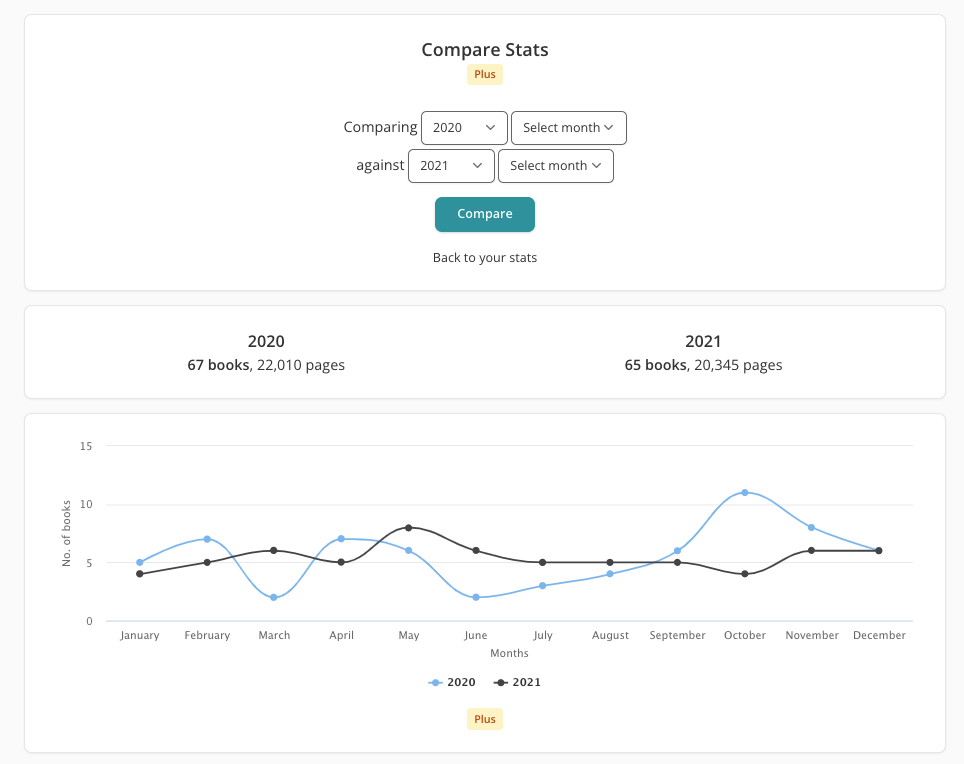This screenshot has height=764, width=964.
Task: Open the Select month dropdown beside 2021
Action: [556, 166]
